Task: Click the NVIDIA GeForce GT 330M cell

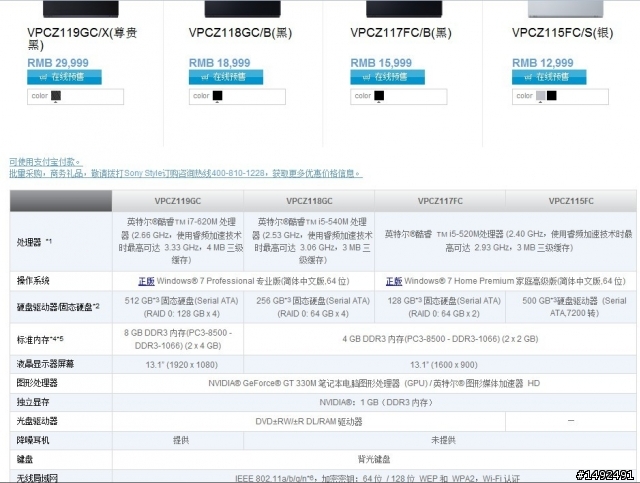Action: 374,383
